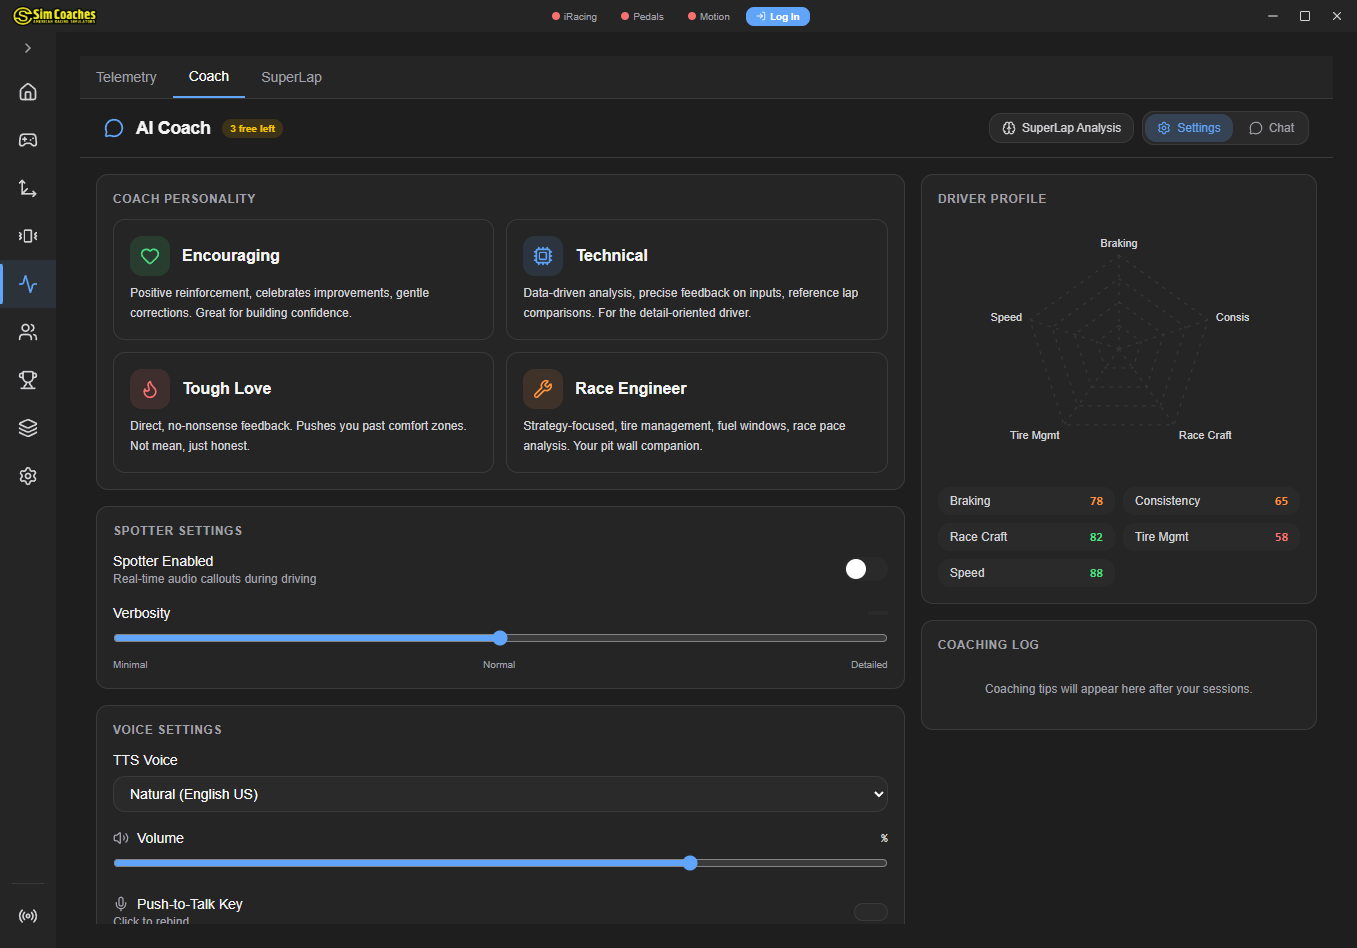Click the Log In button

click(778, 17)
